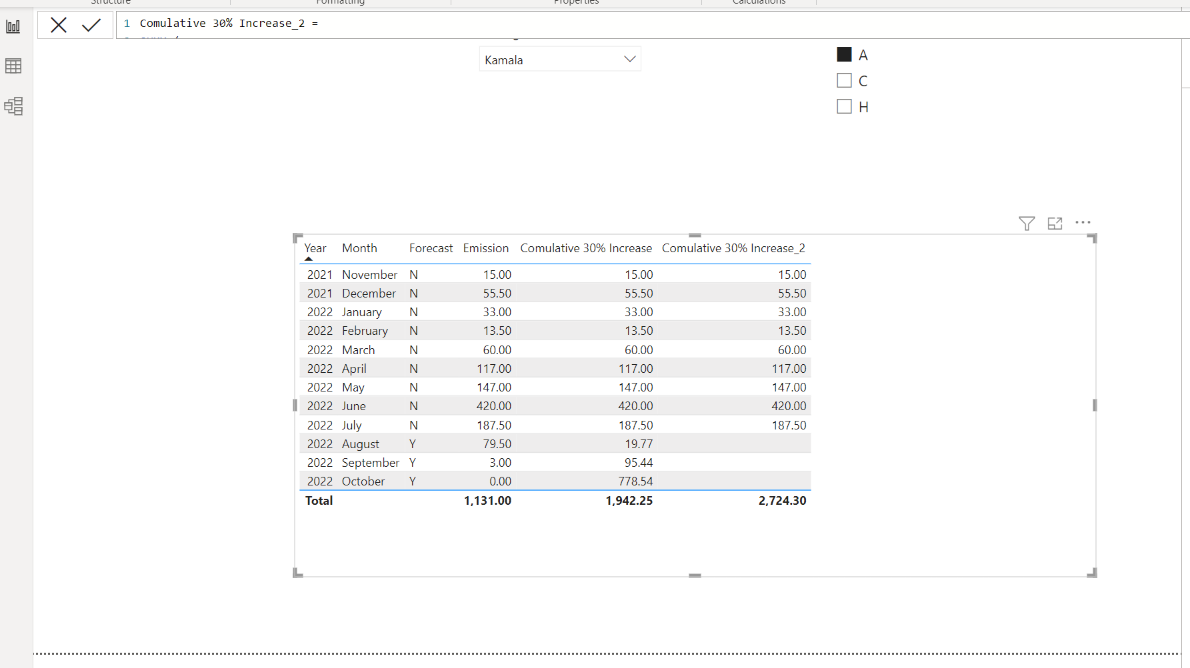Image resolution: width=1190 pixels, height=668 pixels.
Task: Click the 19.77 value in August row
Action: (639, 444)
